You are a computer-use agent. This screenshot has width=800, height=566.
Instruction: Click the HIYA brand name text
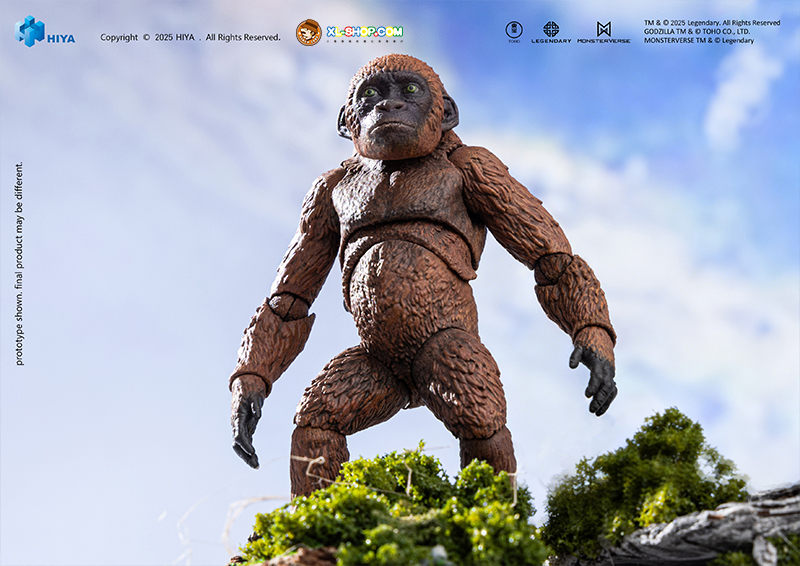[62, 39]
